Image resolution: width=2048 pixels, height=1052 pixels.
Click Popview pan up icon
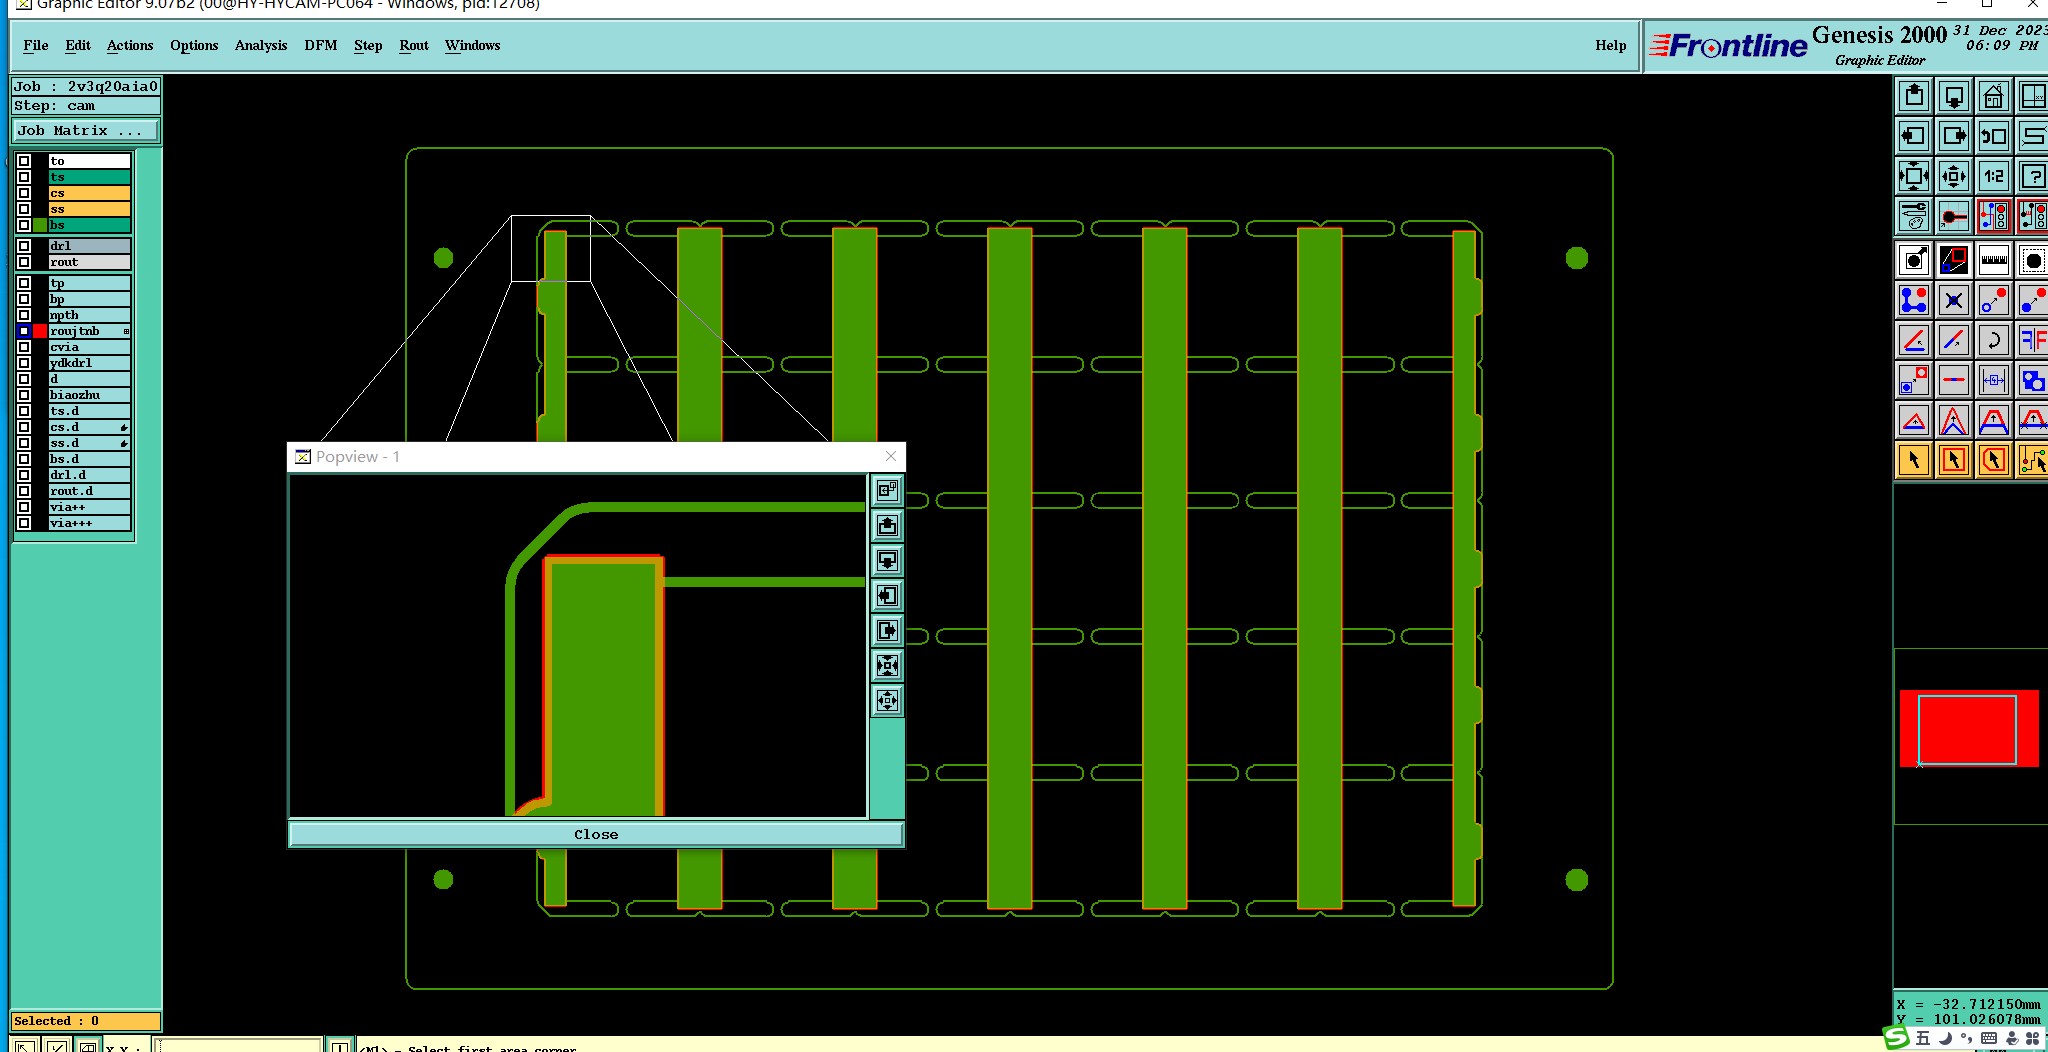coord(887,525)
